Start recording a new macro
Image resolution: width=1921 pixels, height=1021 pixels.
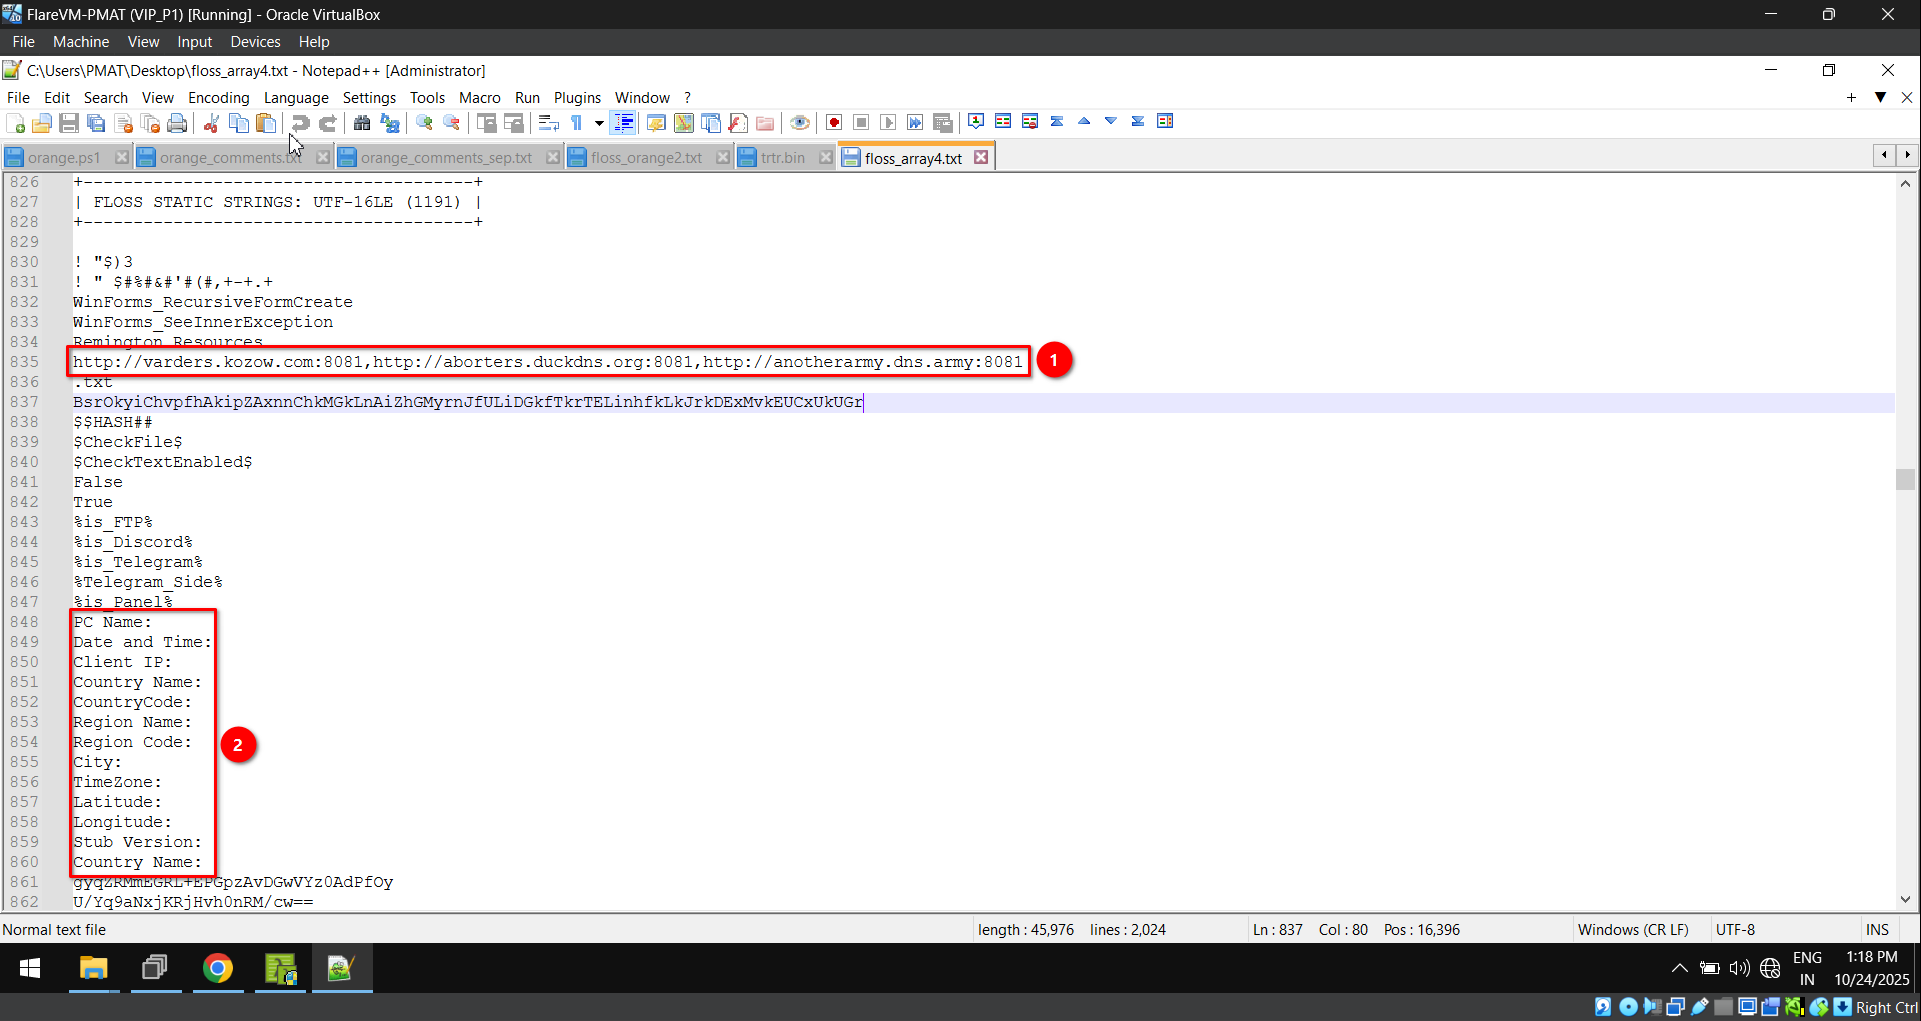point(833,122)
